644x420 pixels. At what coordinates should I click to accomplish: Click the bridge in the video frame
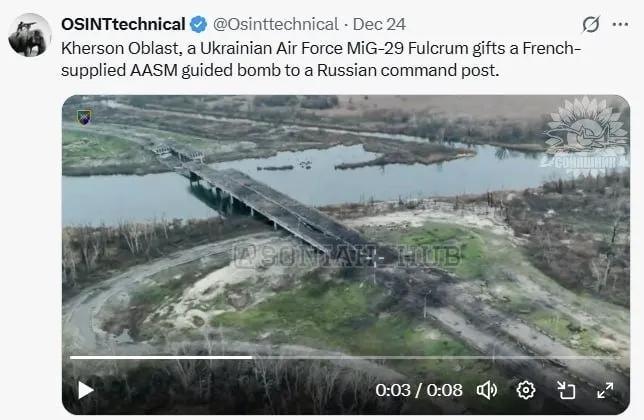263,201
